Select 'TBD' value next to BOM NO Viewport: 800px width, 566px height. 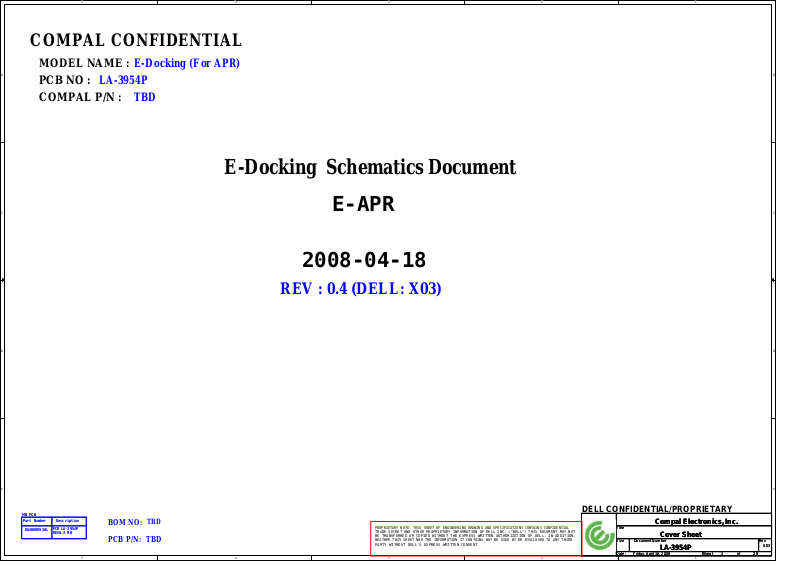click(x=154, y=522)
